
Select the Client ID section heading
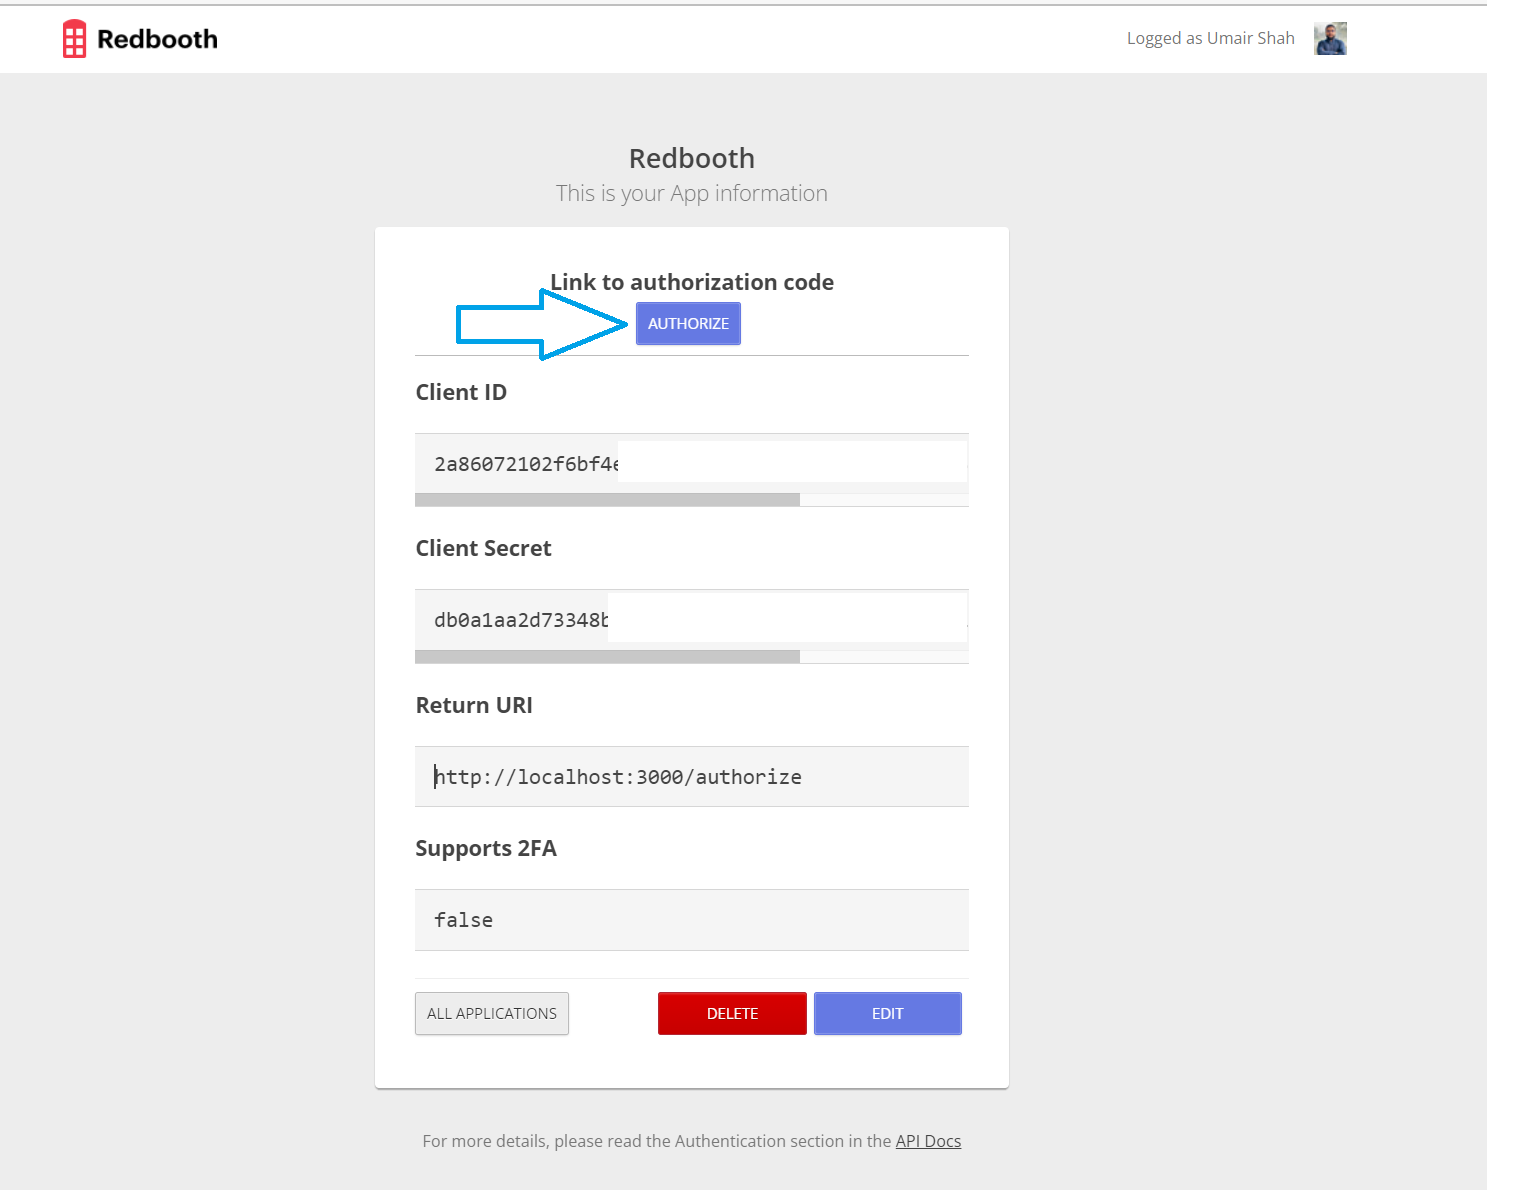point(461,392)
